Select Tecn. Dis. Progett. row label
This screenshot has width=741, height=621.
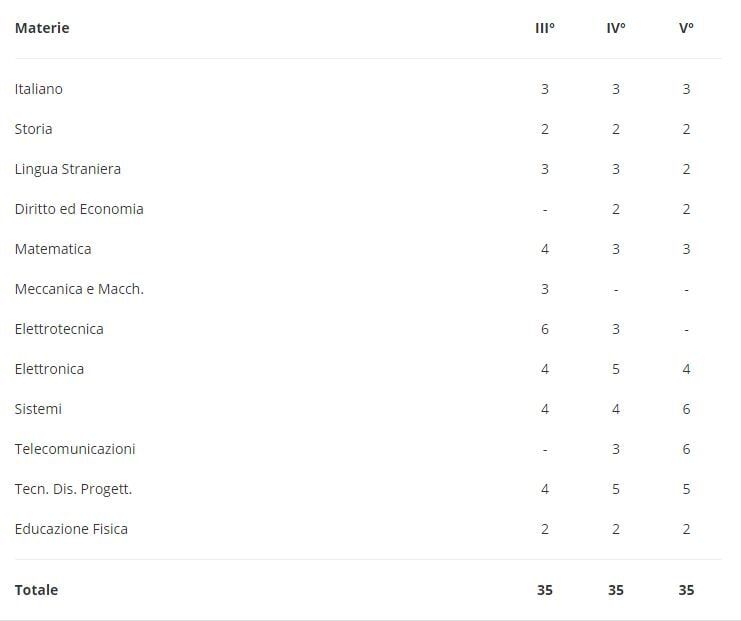click(x=73, y=489)
